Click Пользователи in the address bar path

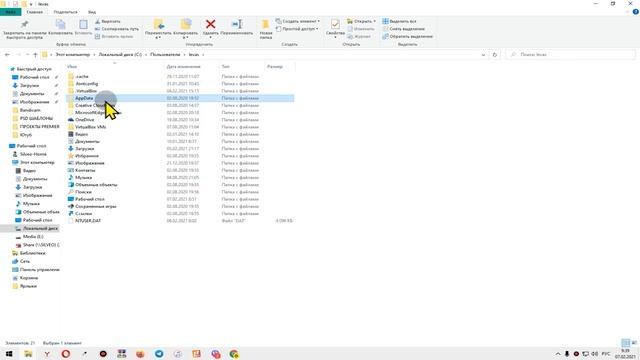165,55
